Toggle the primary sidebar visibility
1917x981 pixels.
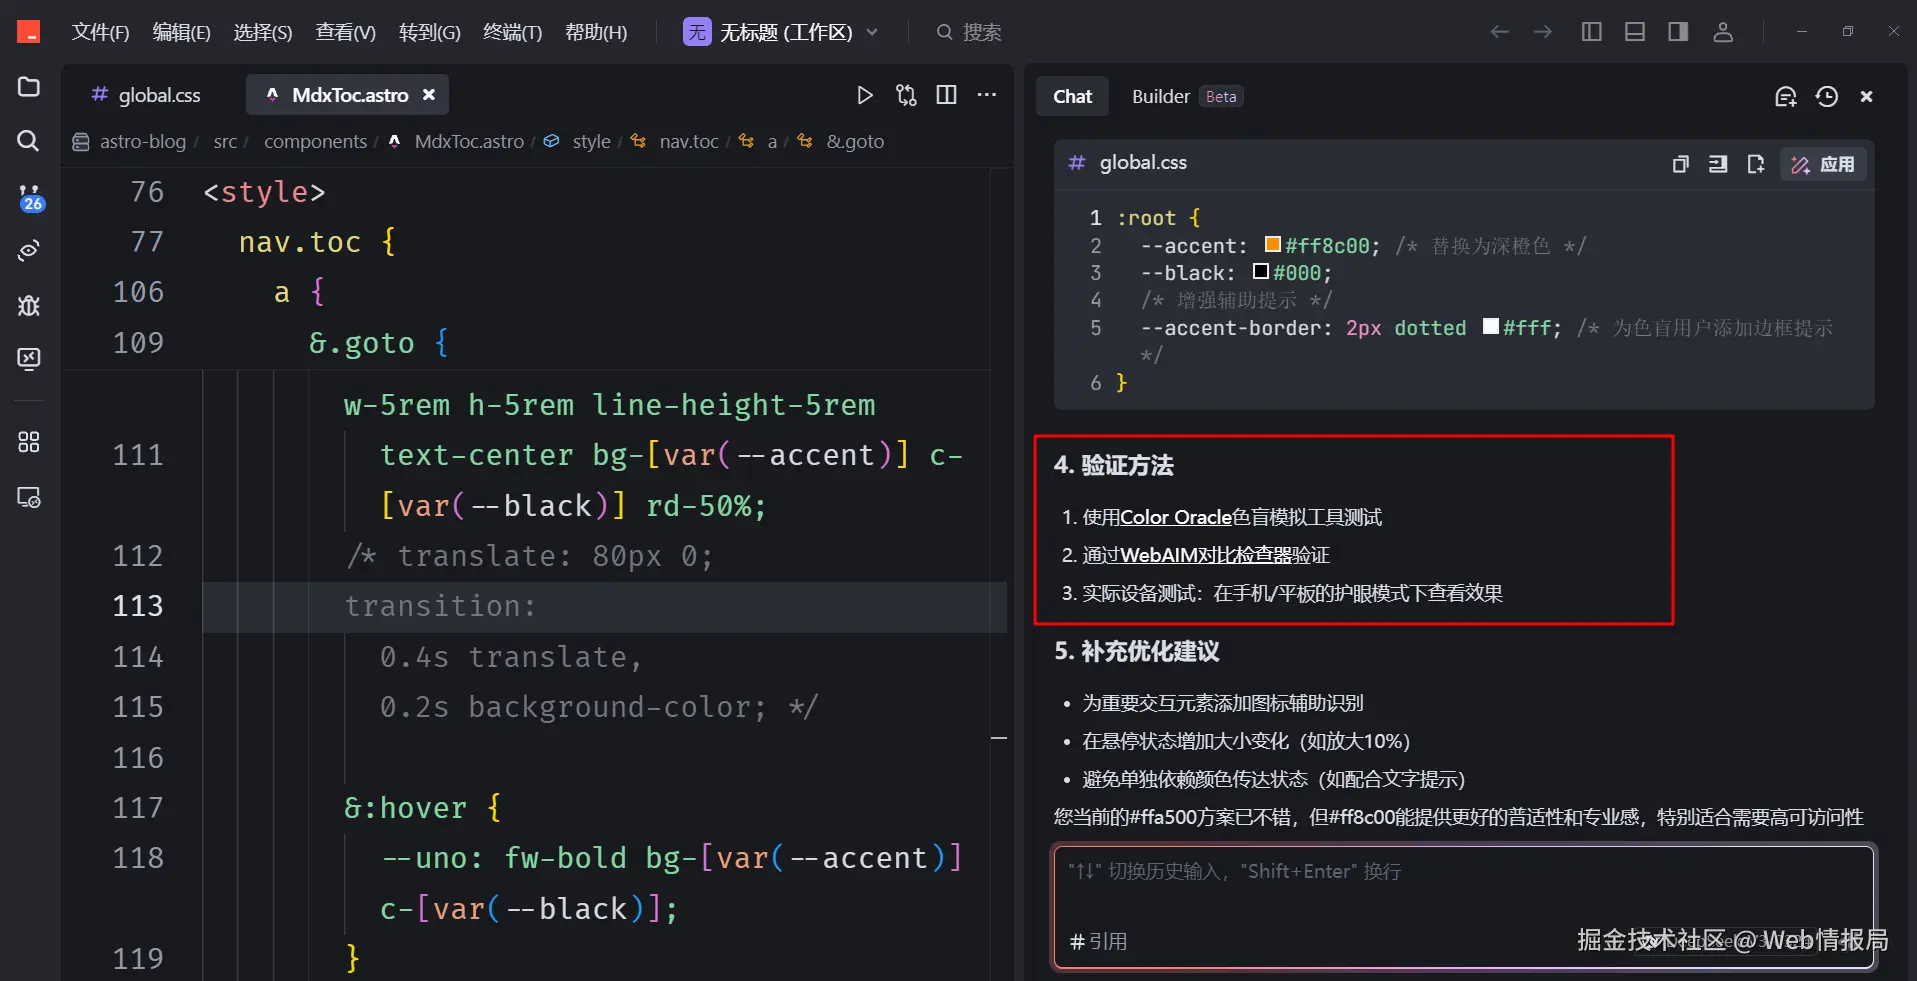[1590, 31]
